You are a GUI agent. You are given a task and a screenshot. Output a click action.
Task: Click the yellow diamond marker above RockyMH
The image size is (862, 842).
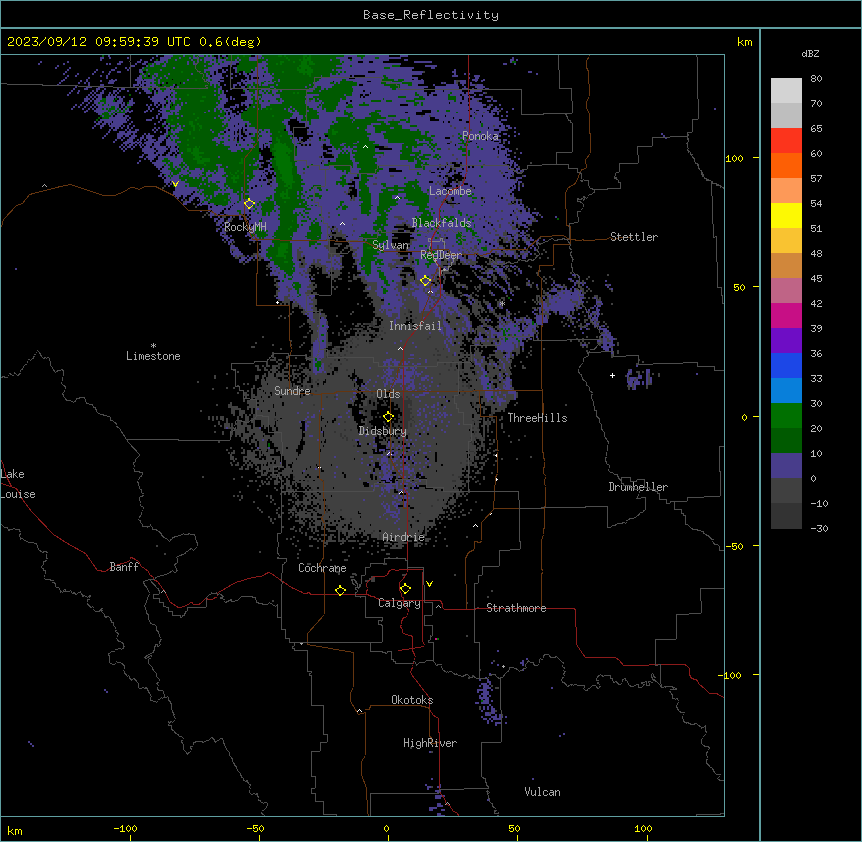click(250, 204)
